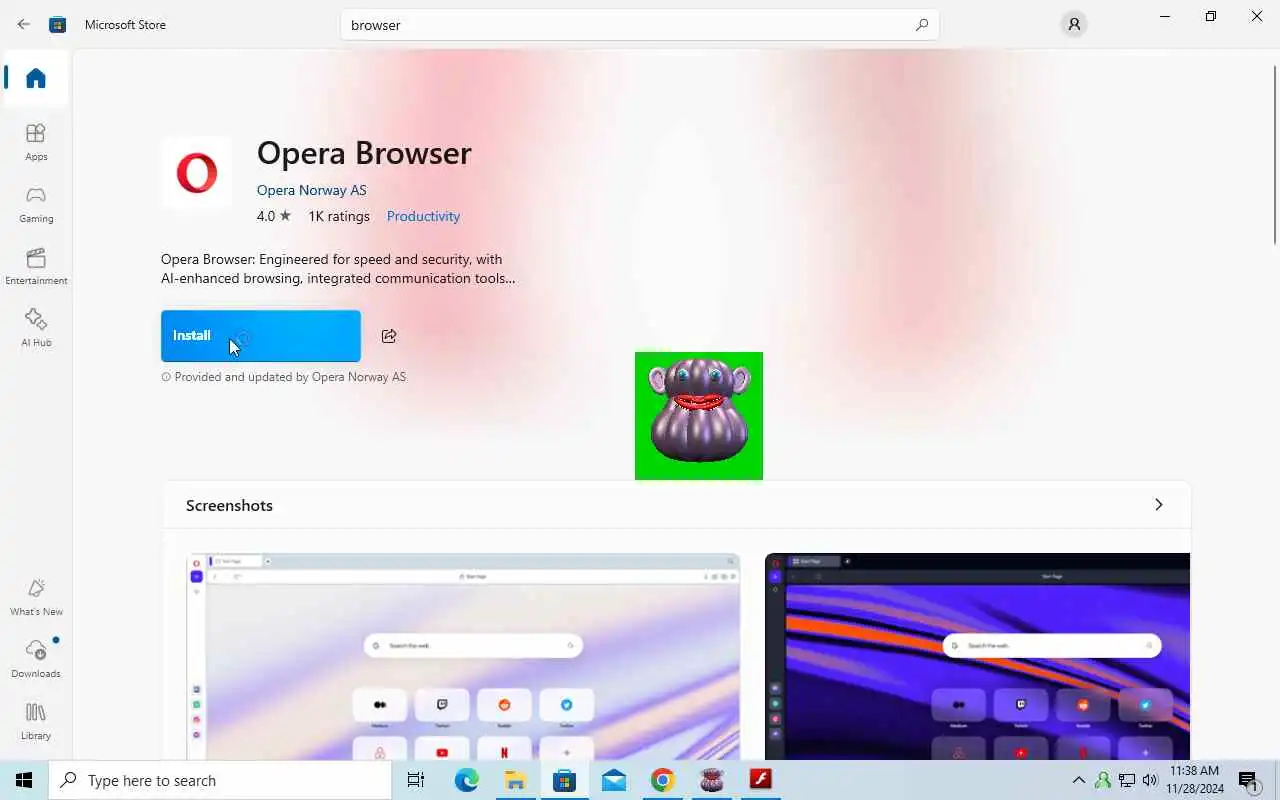Open Flash Player icon on taskbar

760,780
